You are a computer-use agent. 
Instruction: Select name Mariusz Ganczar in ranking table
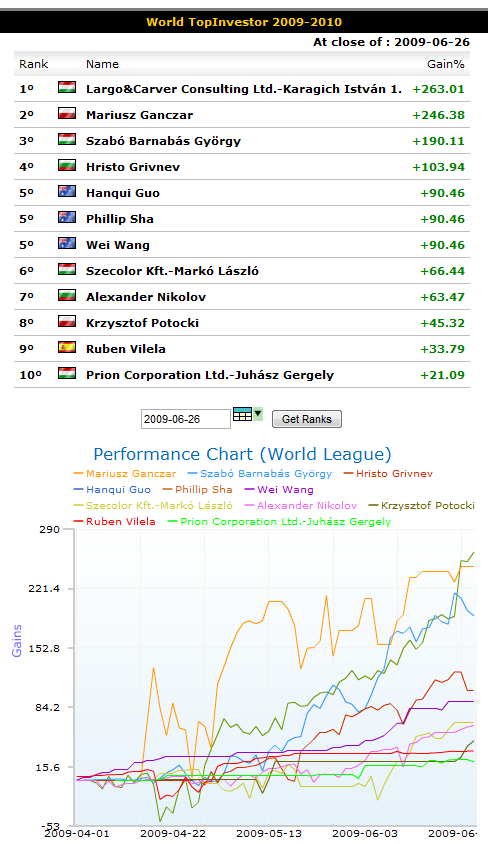point(139,115)
